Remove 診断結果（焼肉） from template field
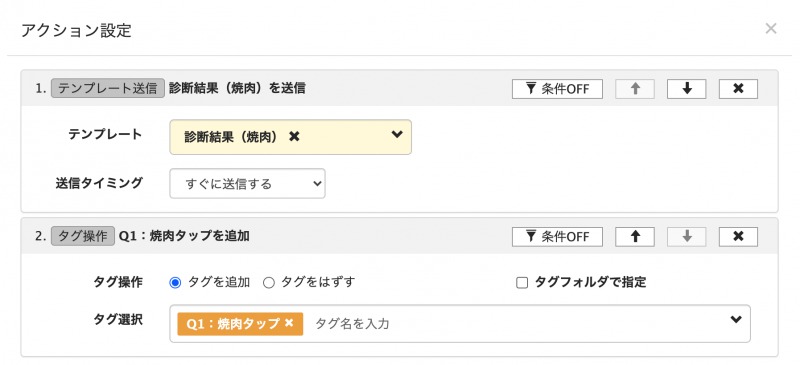Image resolution: width=800 pixels, height=365 pixels. pyautogui.click(x=294, y=136)
